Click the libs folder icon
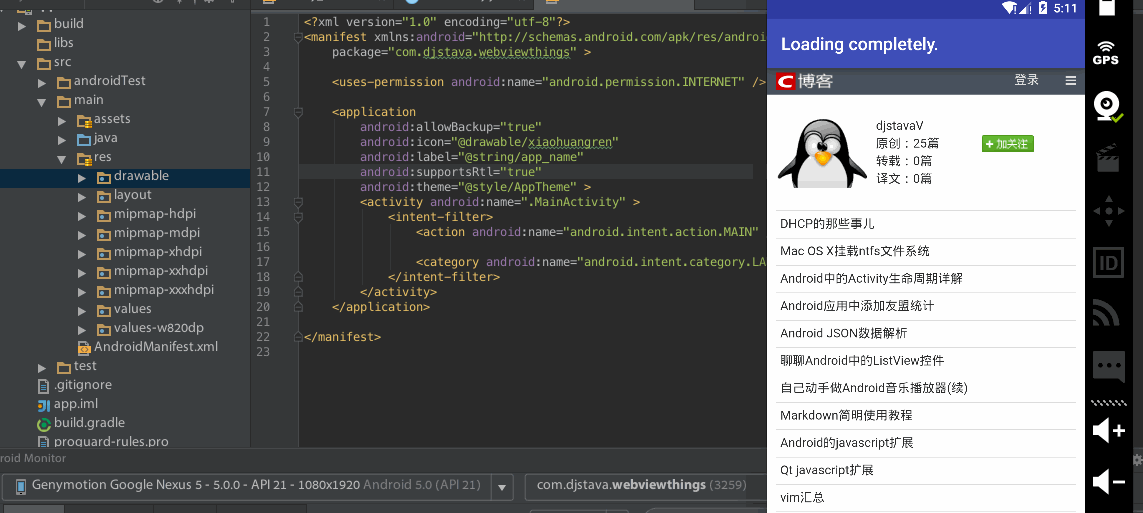The height and width of the screenshot is (513, 1143). 44,44
